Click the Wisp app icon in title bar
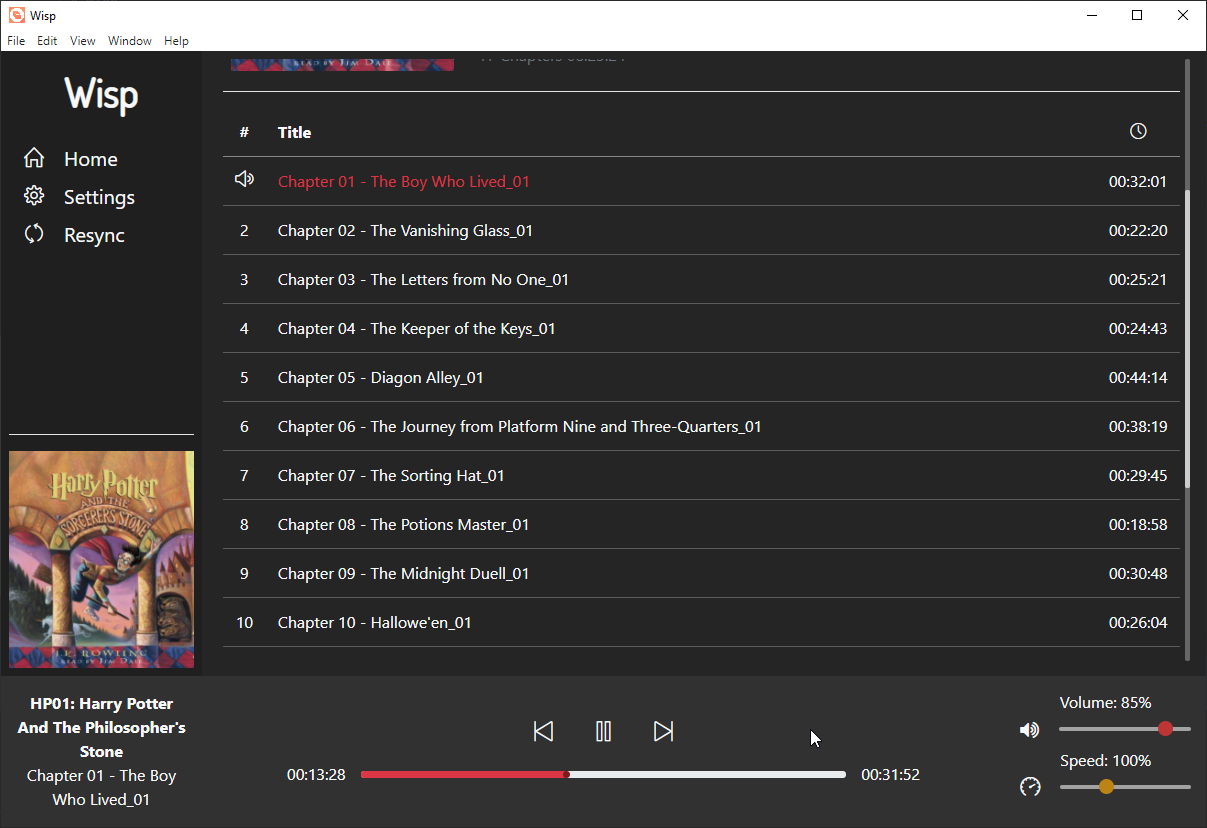This screenshot has width=1207, height=828. click(x=16, y=15)
